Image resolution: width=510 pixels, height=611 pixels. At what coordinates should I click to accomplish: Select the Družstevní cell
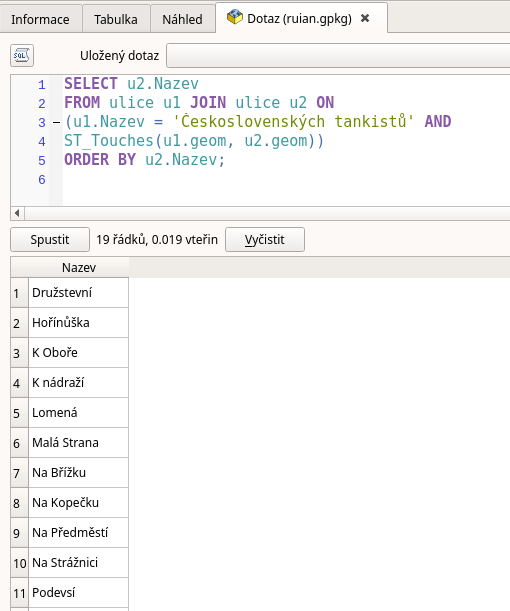[x=78, y=293]
